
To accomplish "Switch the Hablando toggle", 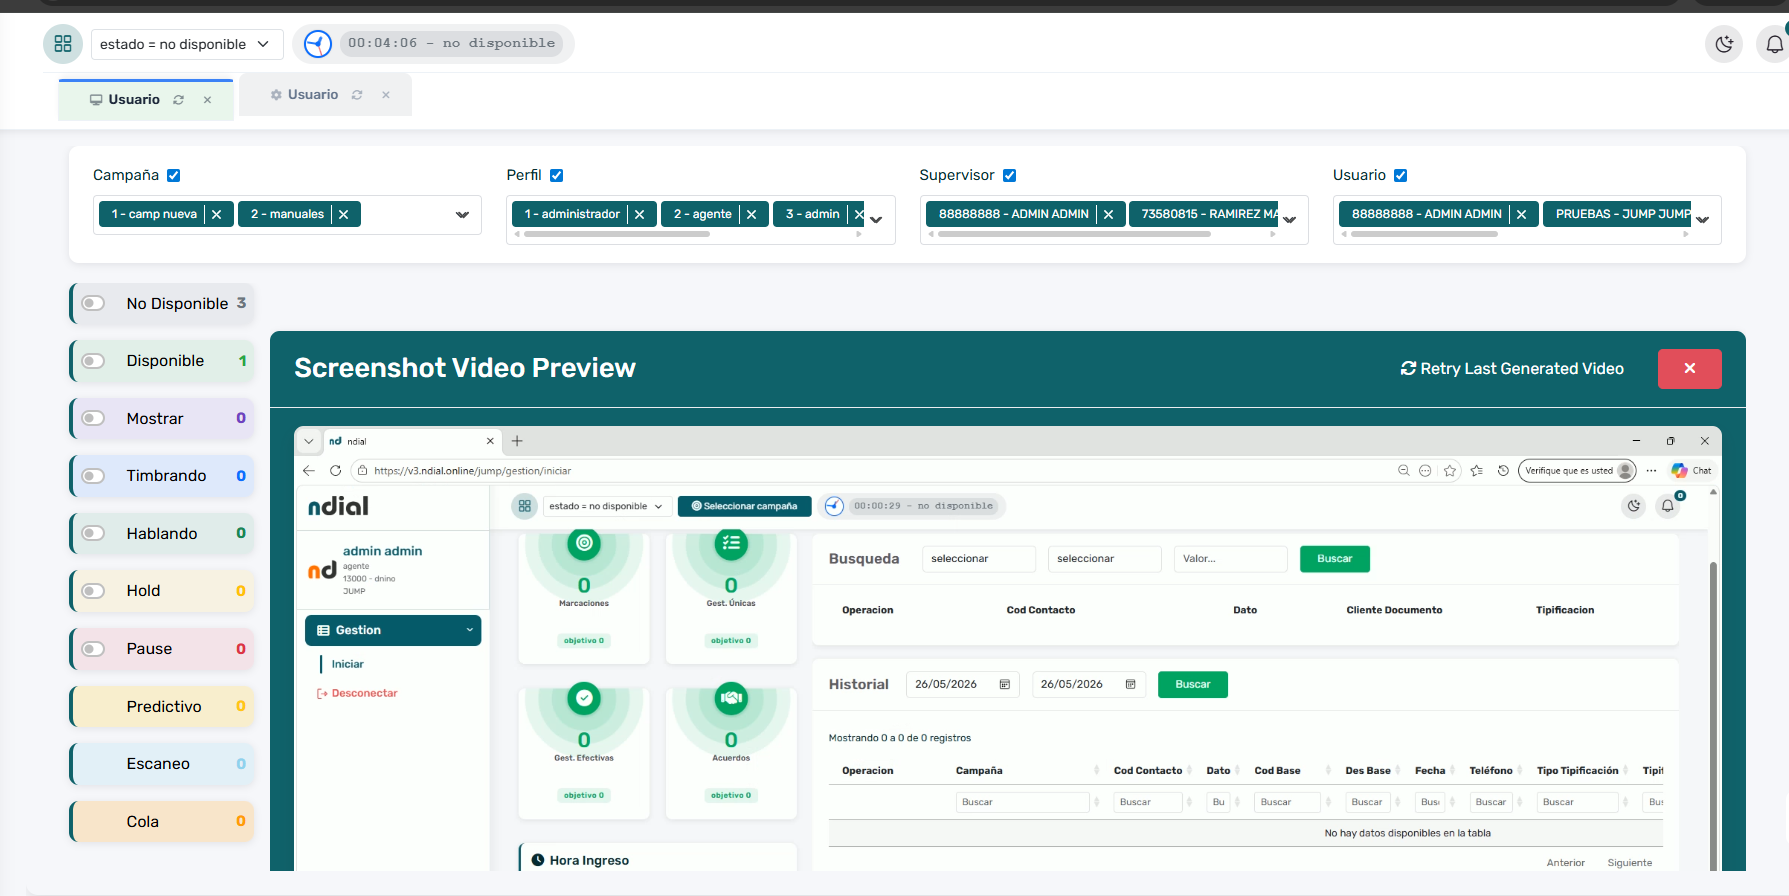I will (x=94, y=534).
